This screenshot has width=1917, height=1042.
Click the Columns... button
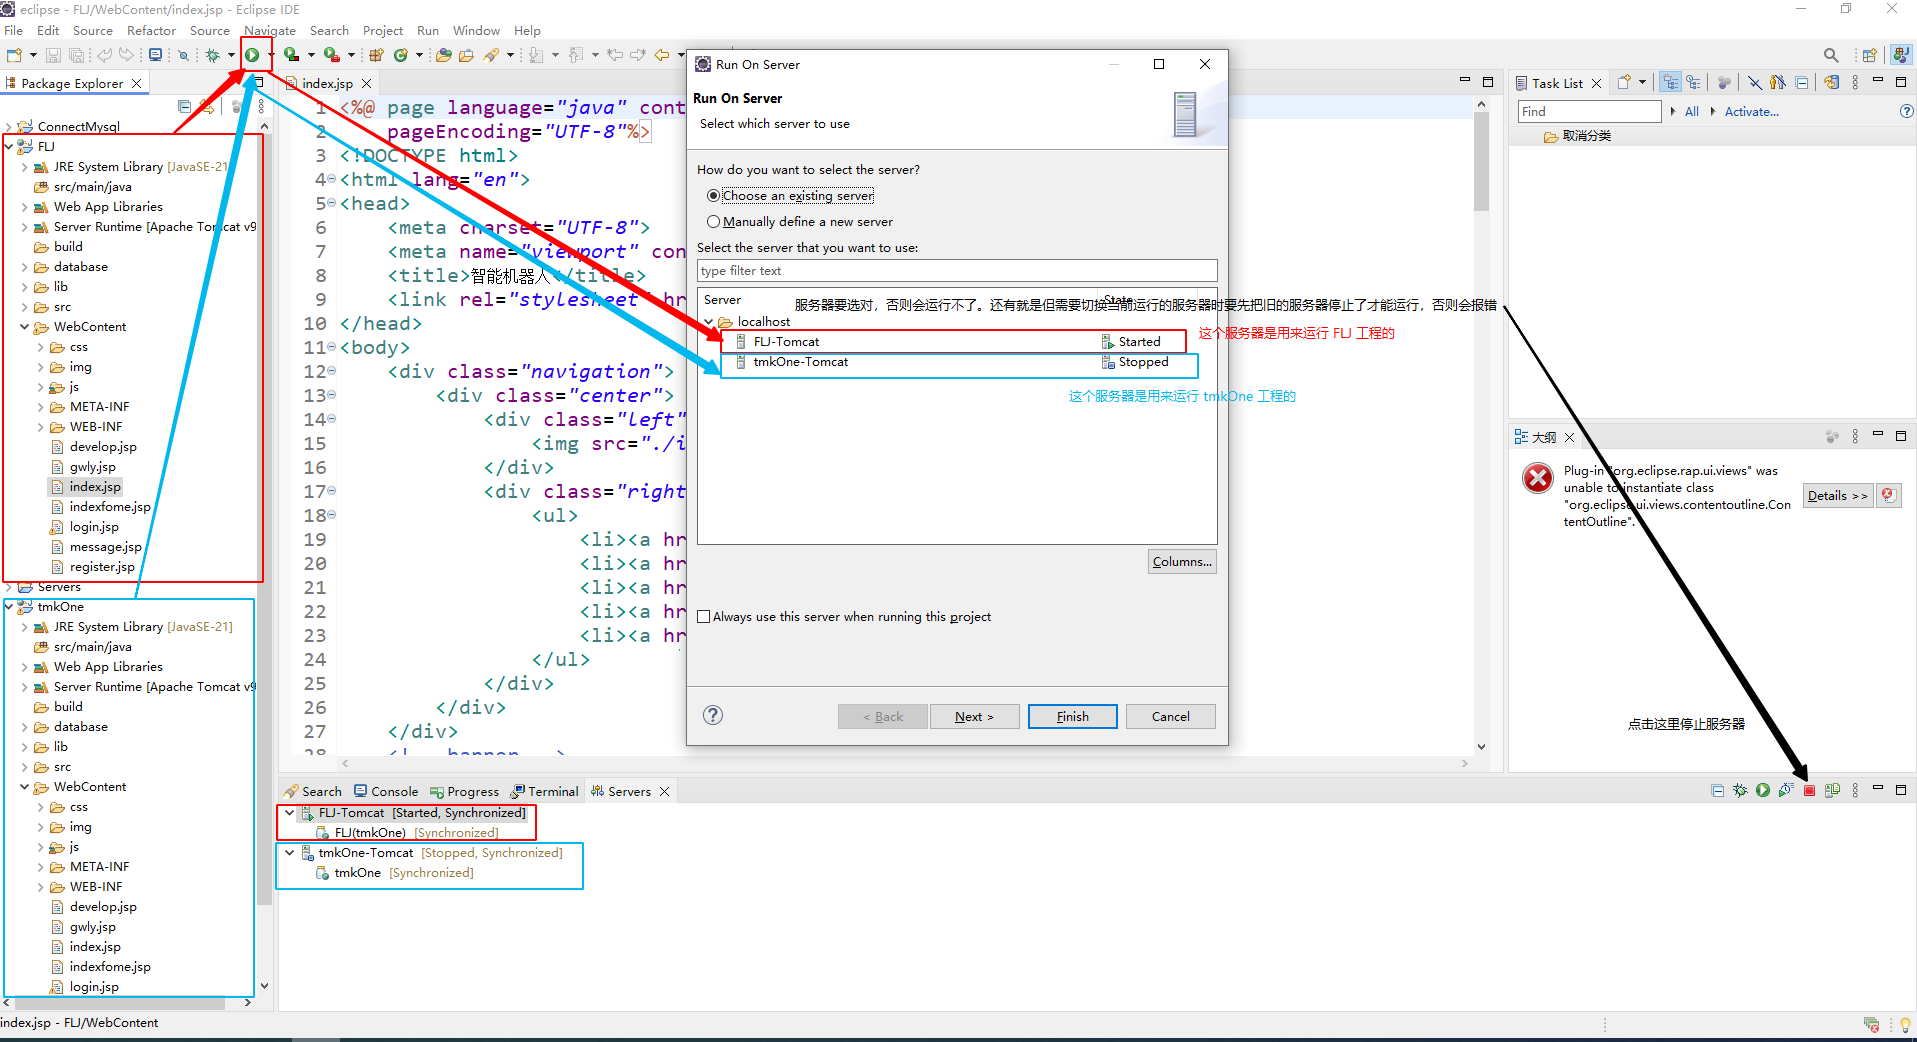(1181, 562)
